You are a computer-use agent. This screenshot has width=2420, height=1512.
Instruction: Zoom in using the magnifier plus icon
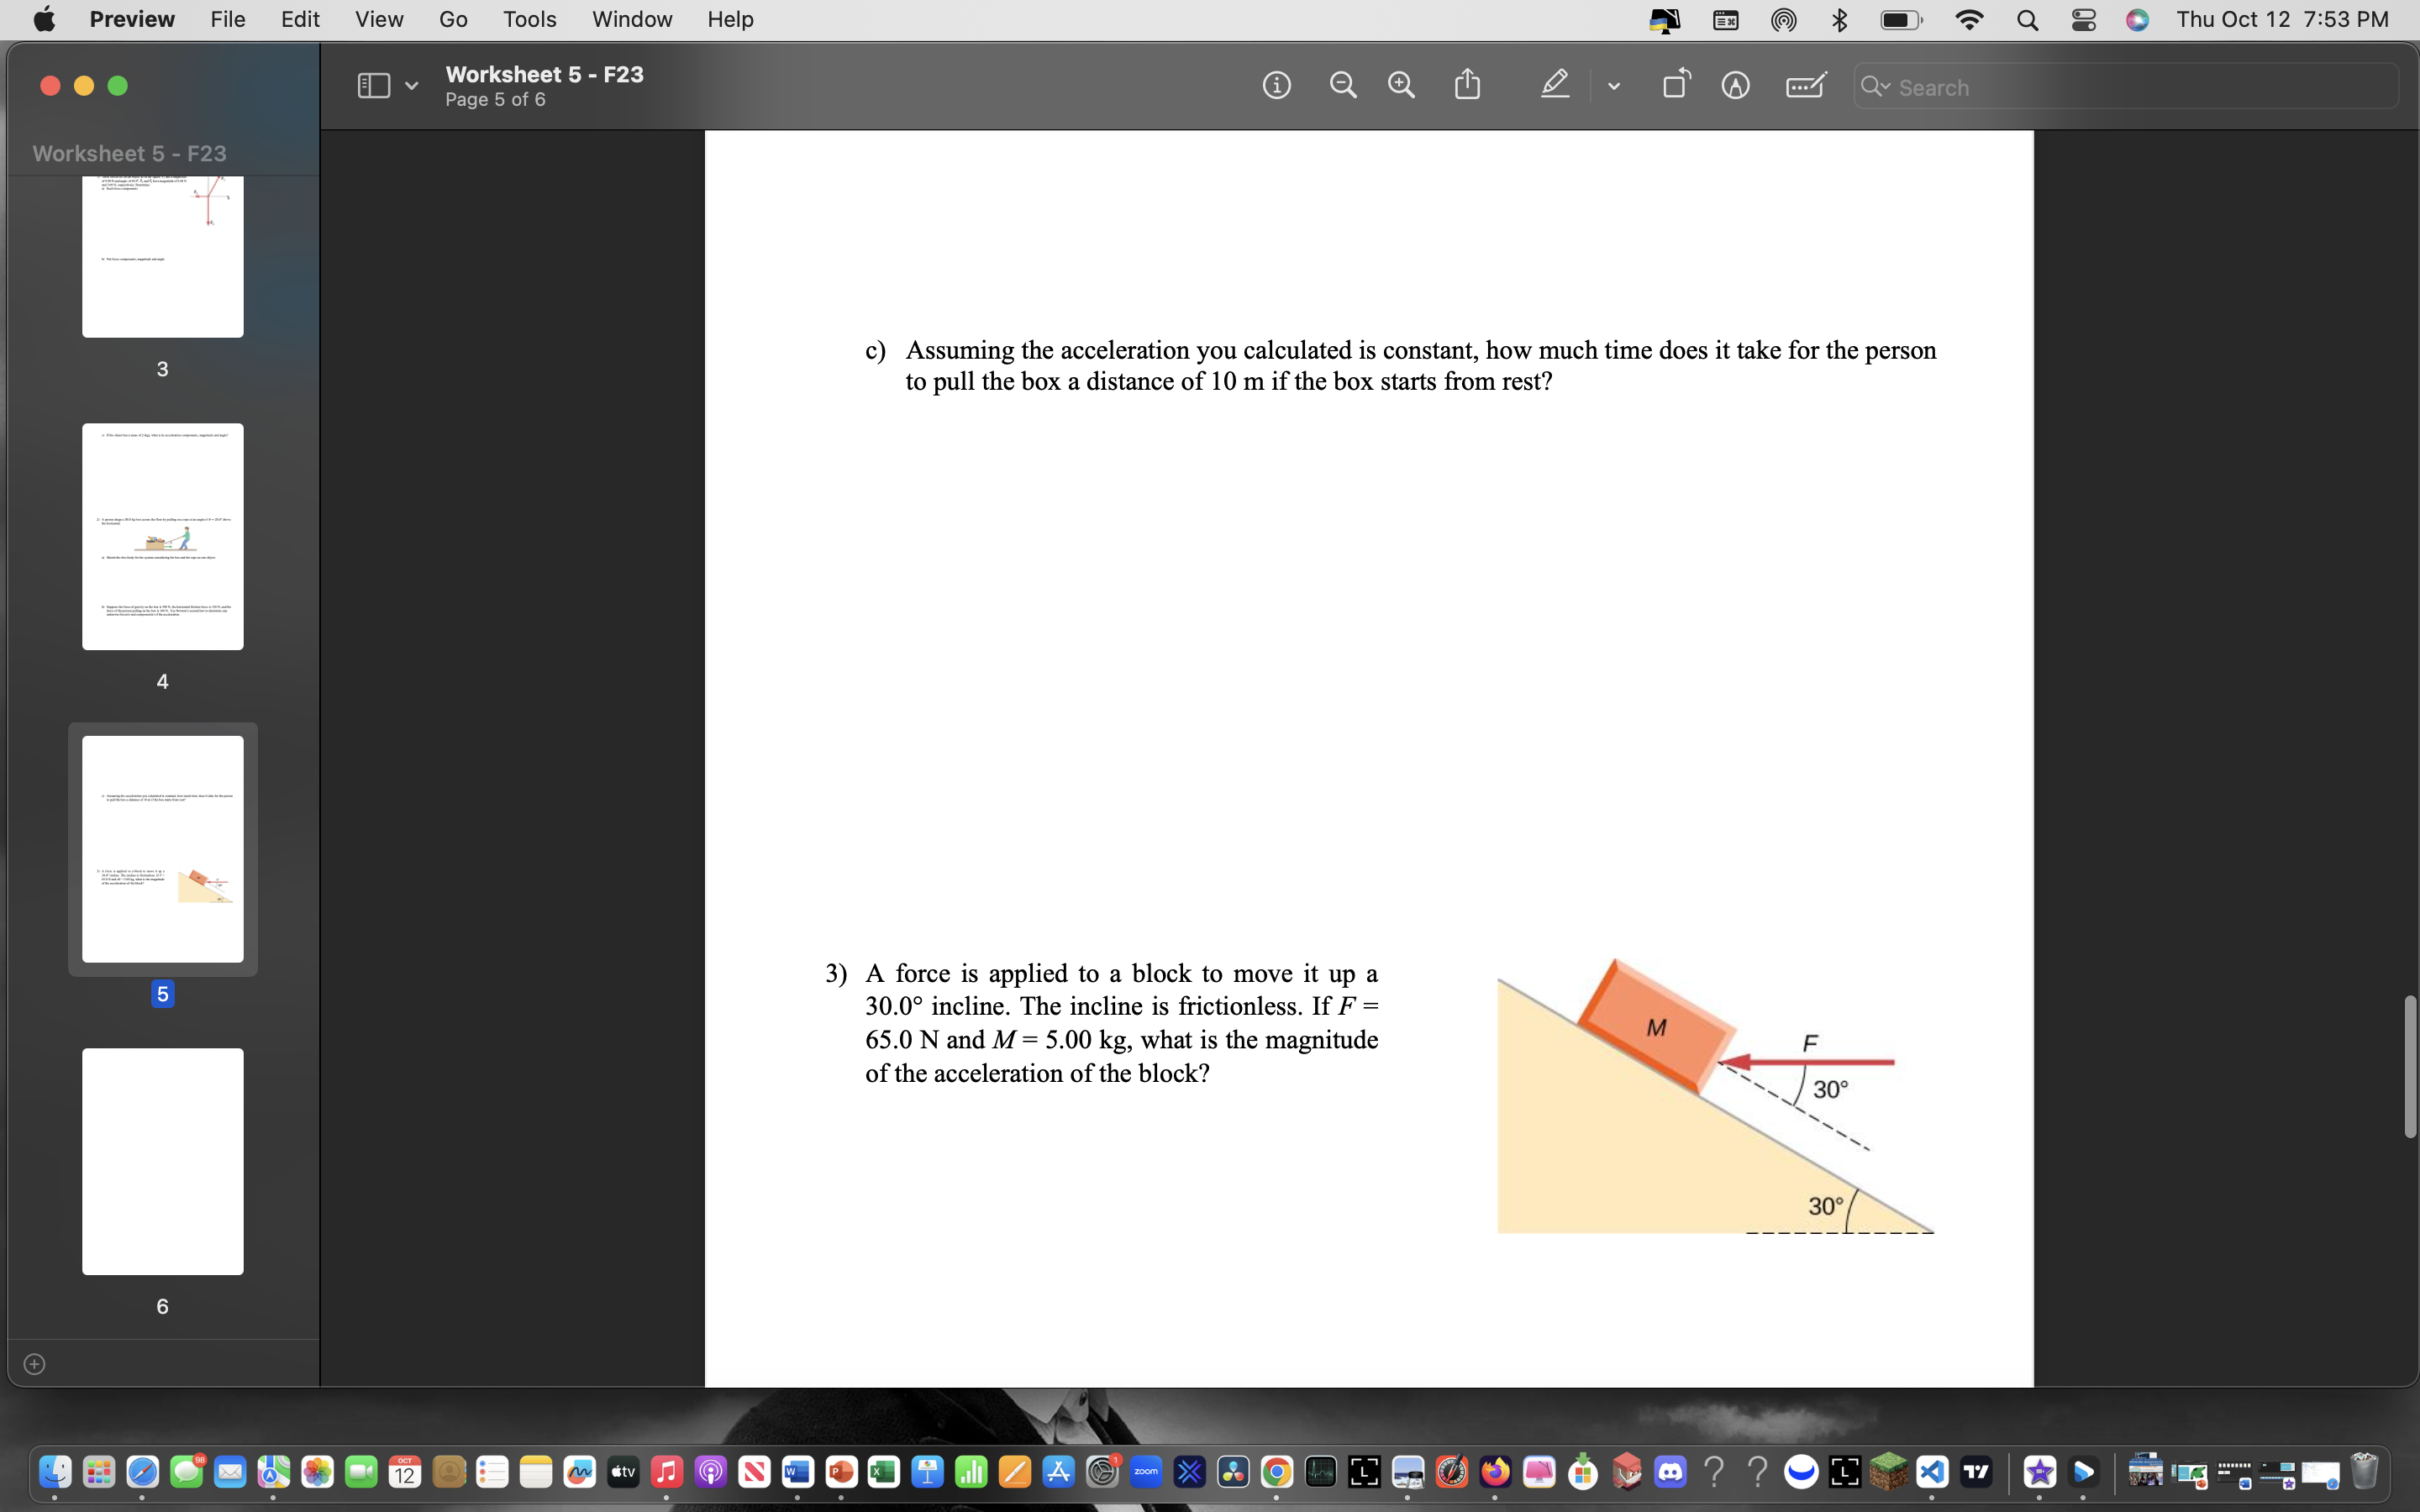[1402, 86]
